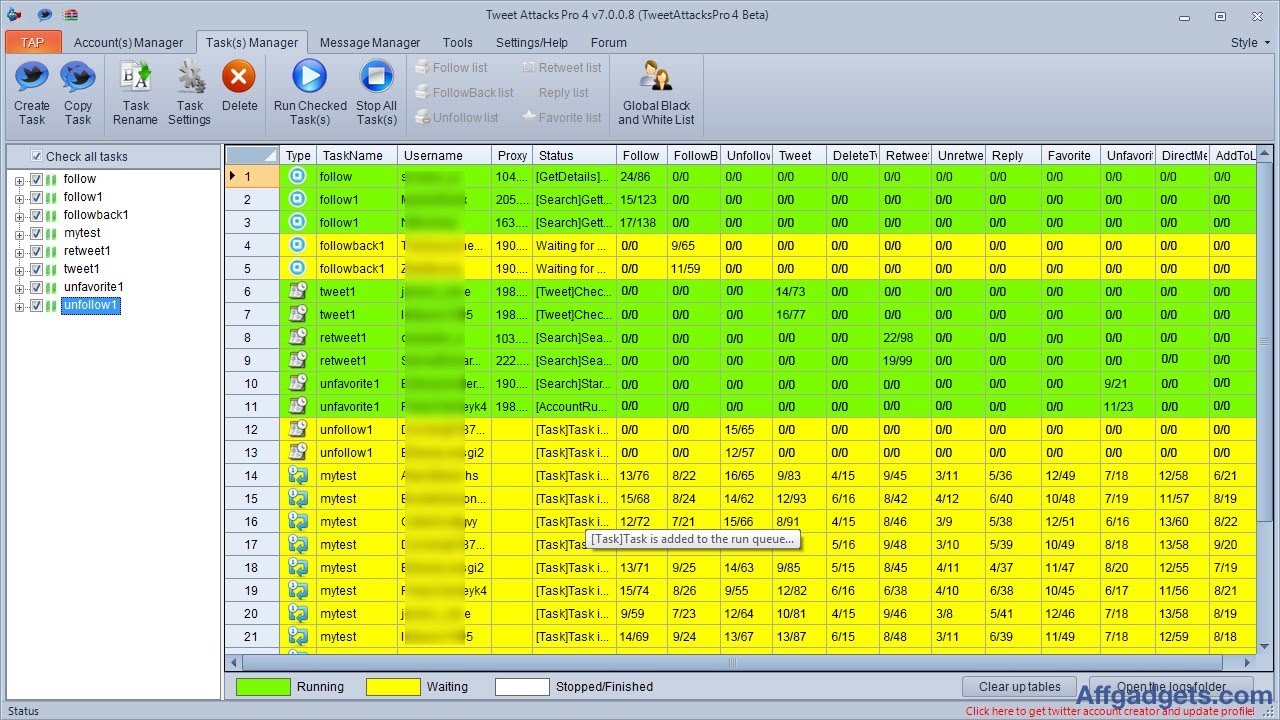
Task: Click title bar app logo icon
Action: 14,15
